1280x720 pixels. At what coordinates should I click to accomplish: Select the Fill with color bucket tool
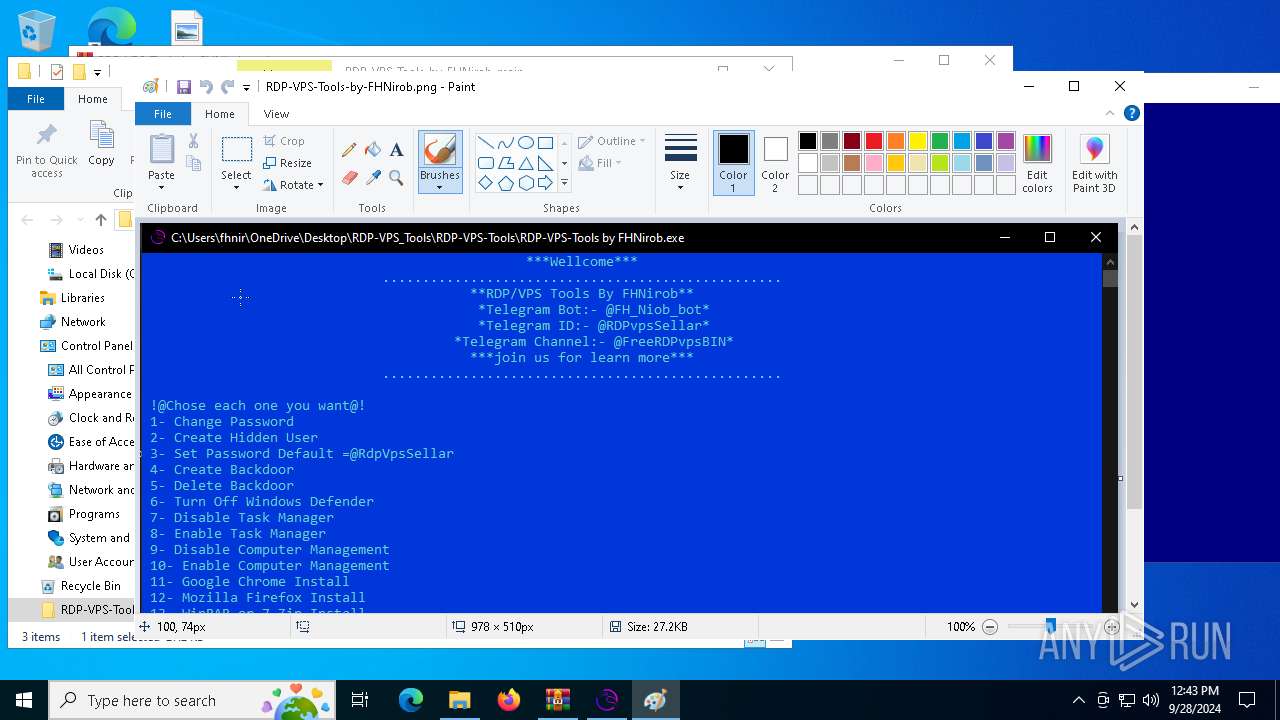373,150
